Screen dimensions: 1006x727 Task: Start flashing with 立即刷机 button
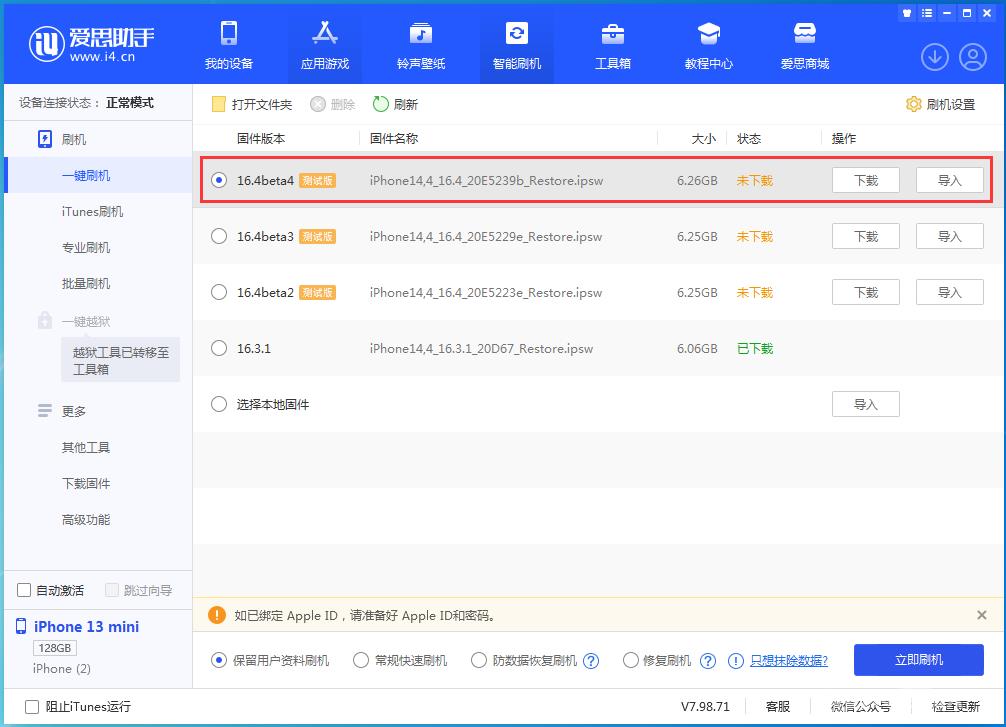(917, 660)
